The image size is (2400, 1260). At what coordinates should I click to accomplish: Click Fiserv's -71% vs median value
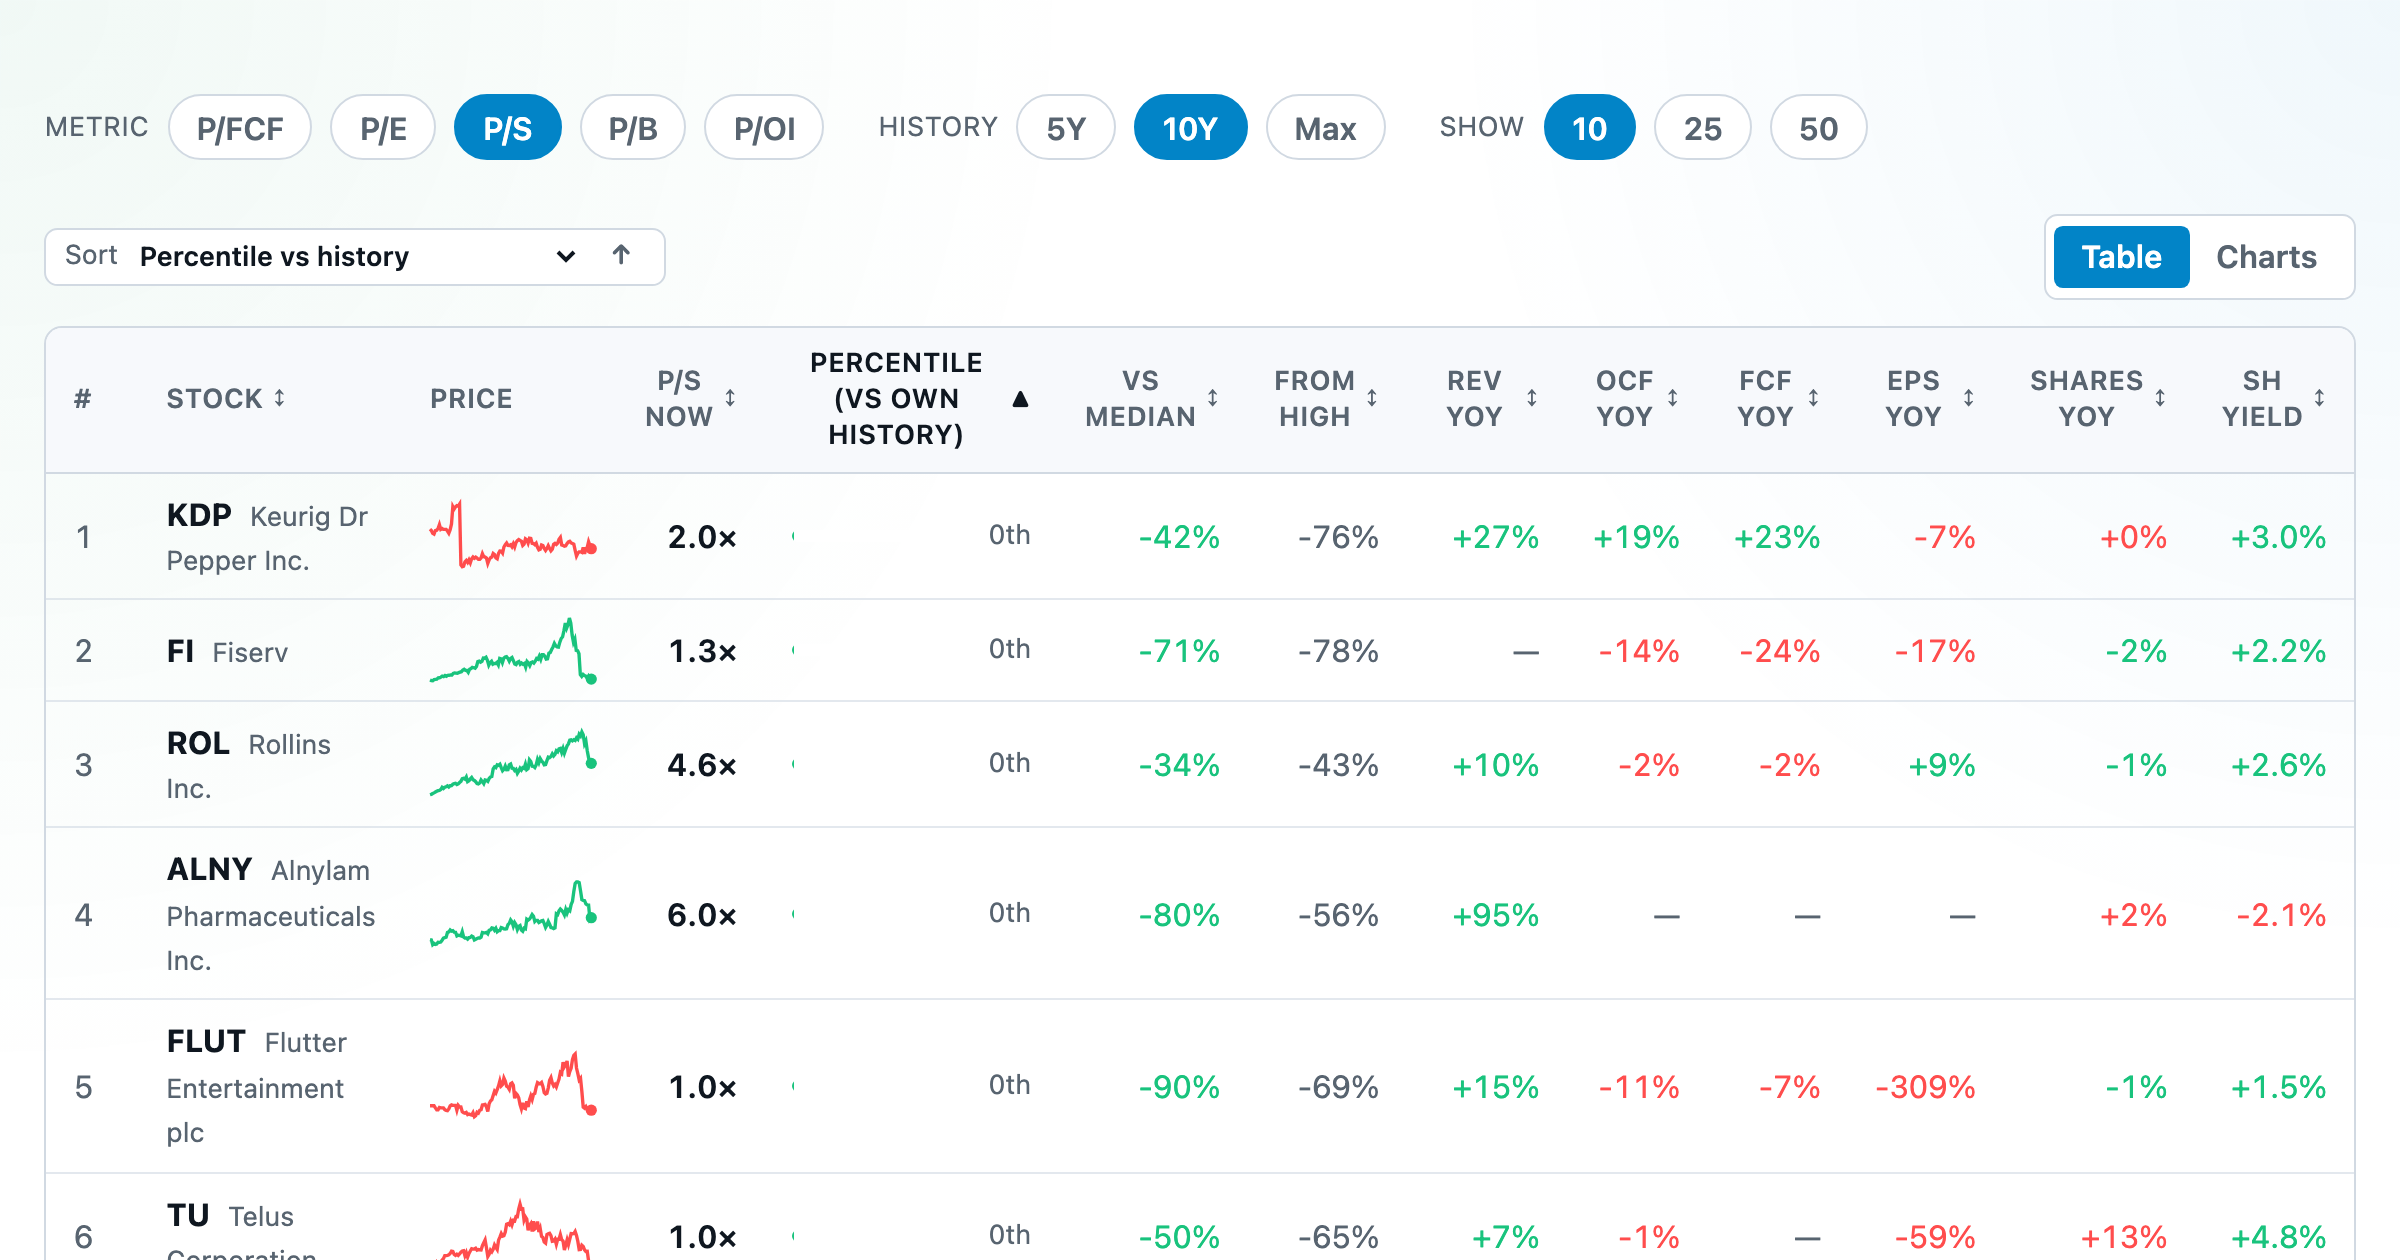(1179, 651)
